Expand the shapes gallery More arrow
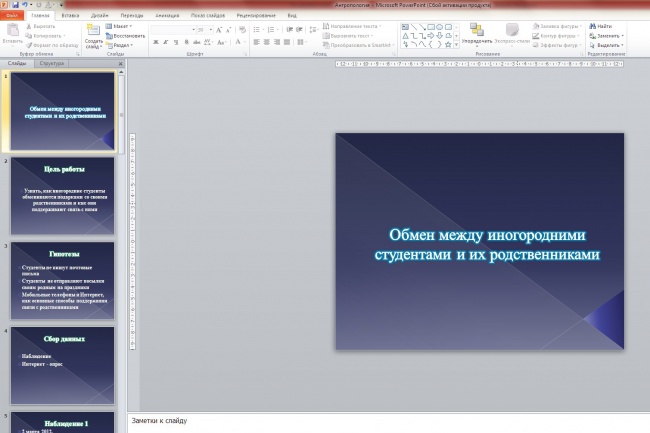650x433 pixels. pyautogui.click(x=456, y=44)
